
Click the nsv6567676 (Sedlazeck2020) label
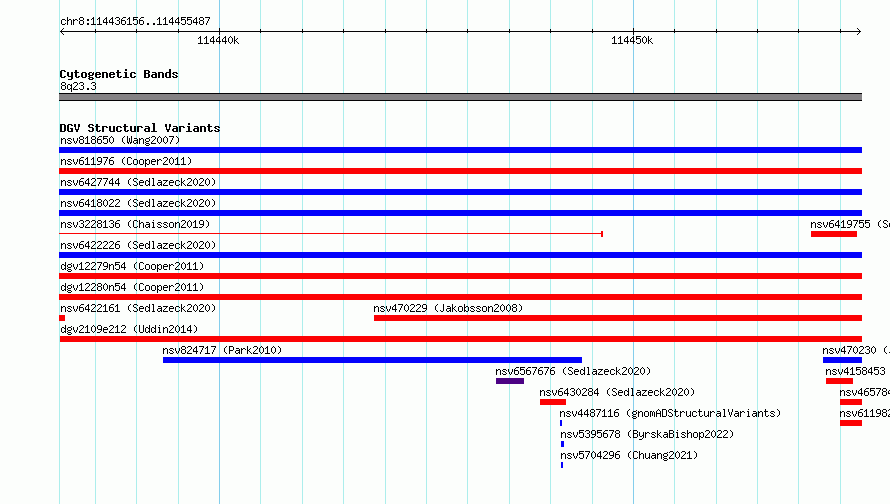coord(573,371)
